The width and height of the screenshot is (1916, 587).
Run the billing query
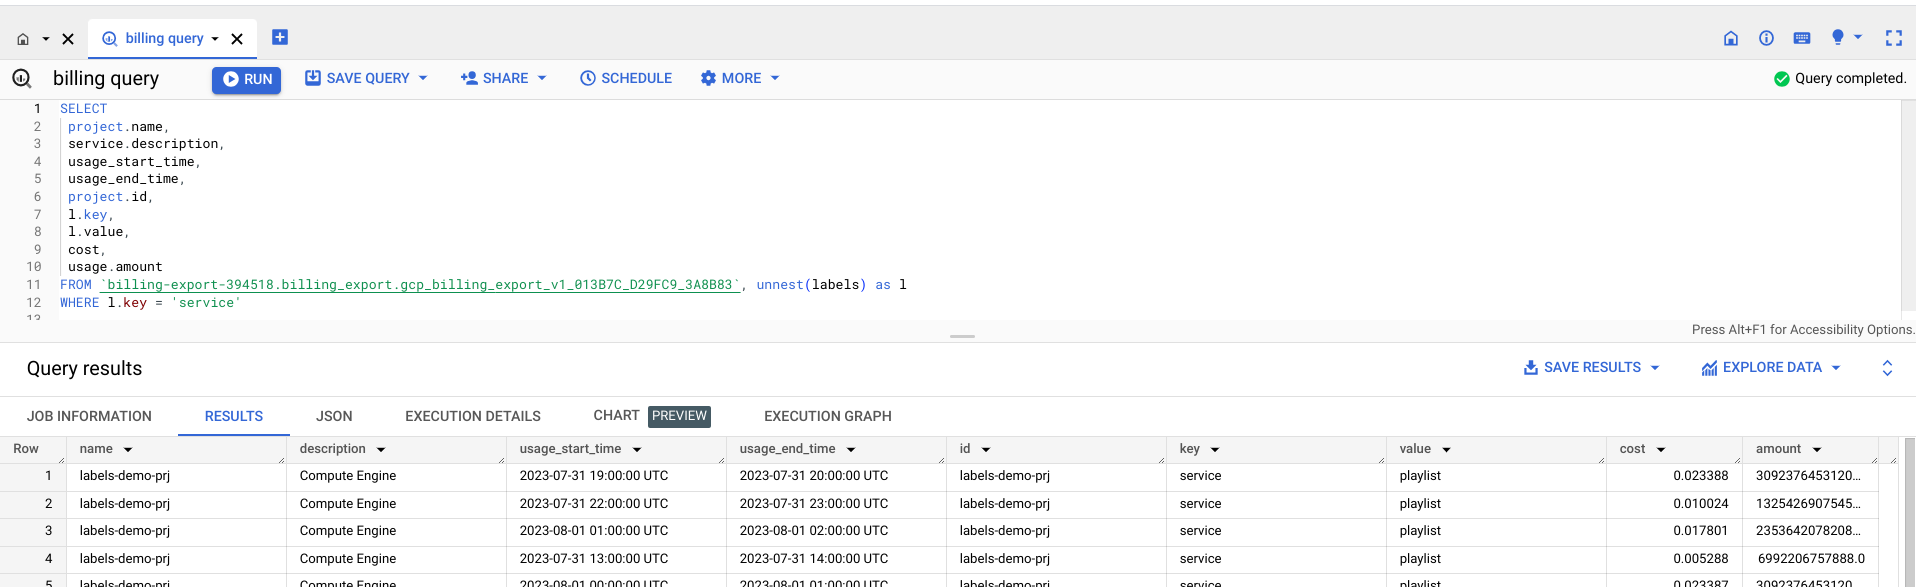click(x=246, y=79)
